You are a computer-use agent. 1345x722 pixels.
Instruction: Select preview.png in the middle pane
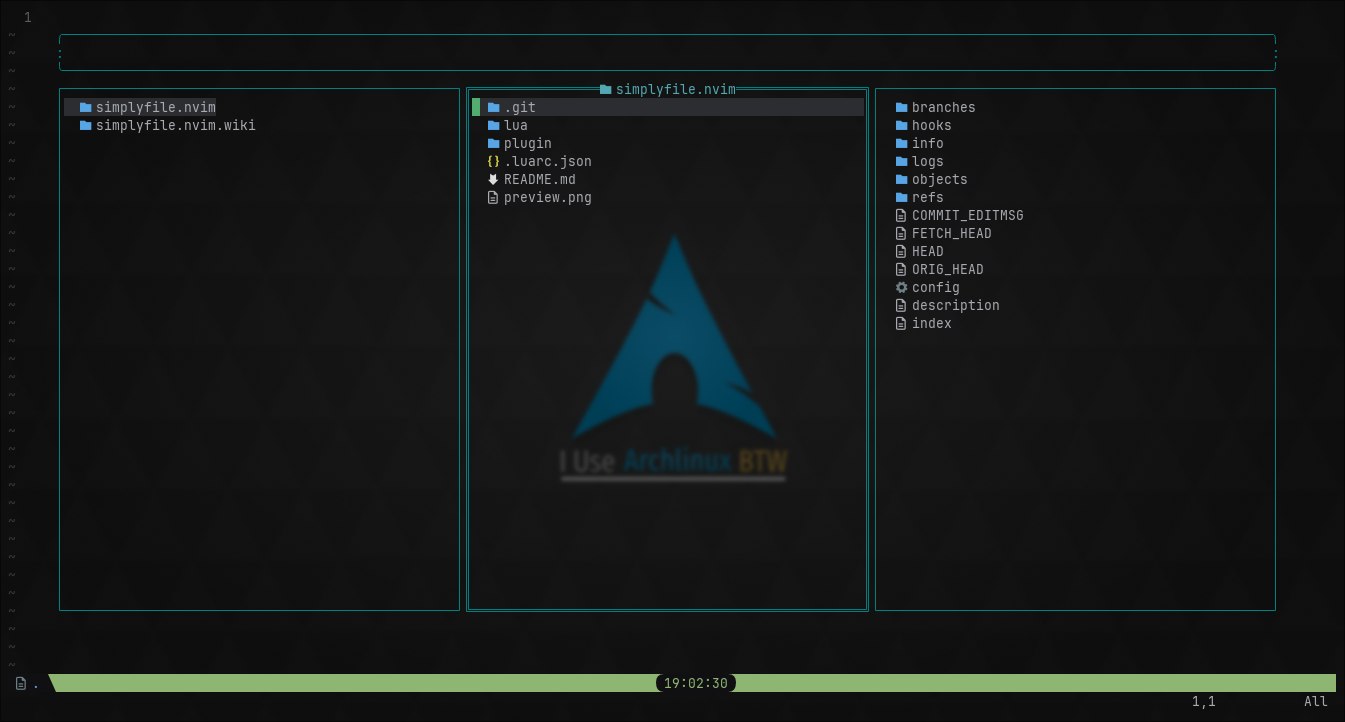click(x=548, y=197)
